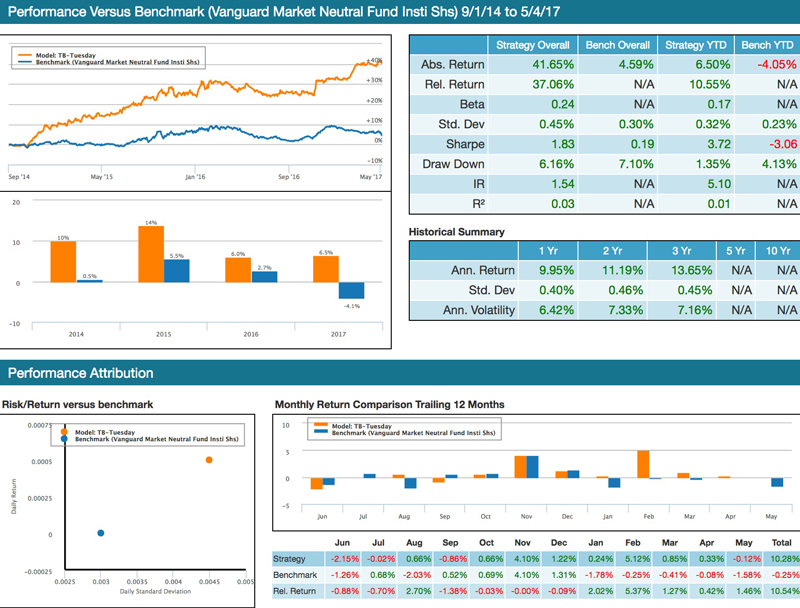Click the blue data point in Risk/Return scatter
This screenshot has width=800, height=608.
click(101, 533)
